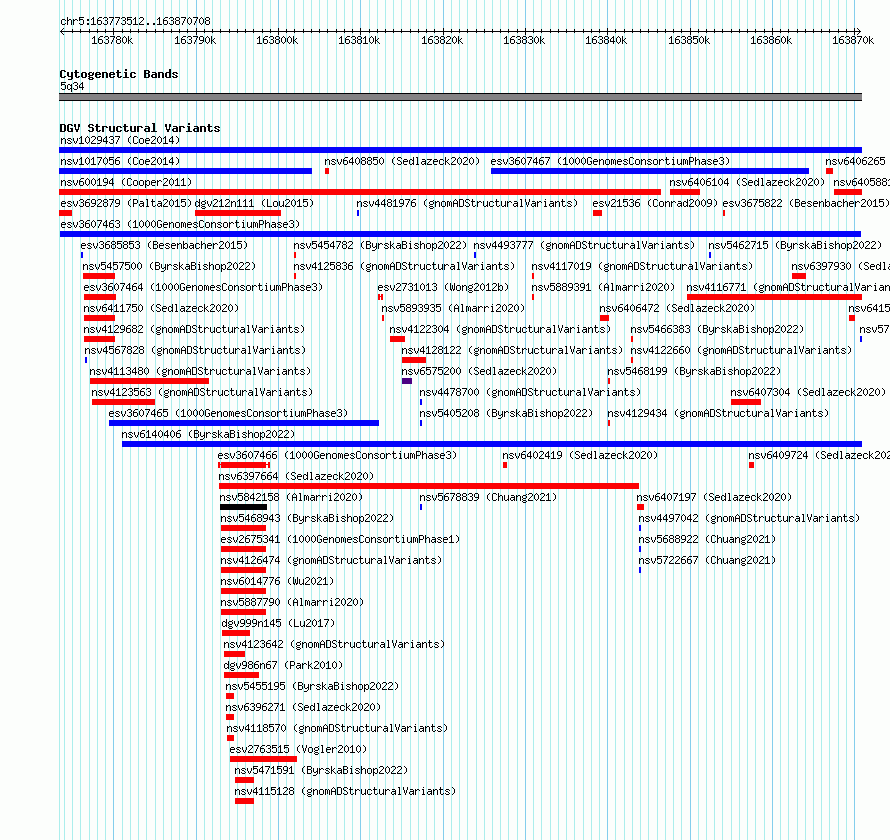Select the black nsv5842158 (Almarri2020) bar
This screenshot has width=890, height=840.
(244, 507)
